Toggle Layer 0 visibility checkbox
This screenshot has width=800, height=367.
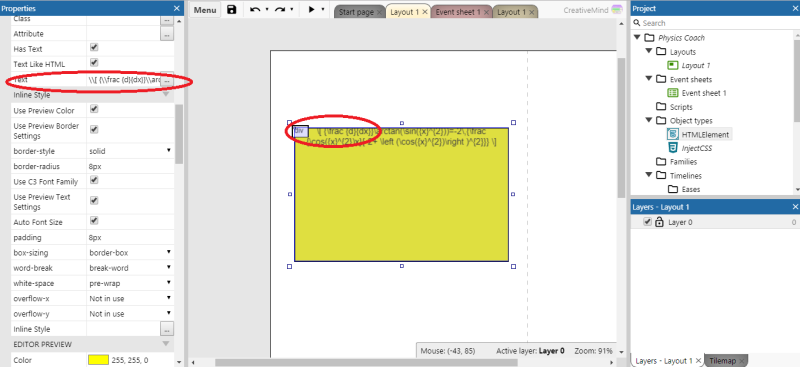(647, 222)
